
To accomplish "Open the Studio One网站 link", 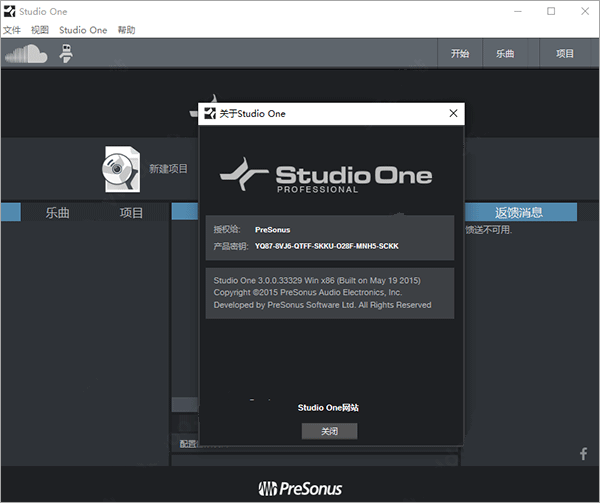I will (328, 408).
